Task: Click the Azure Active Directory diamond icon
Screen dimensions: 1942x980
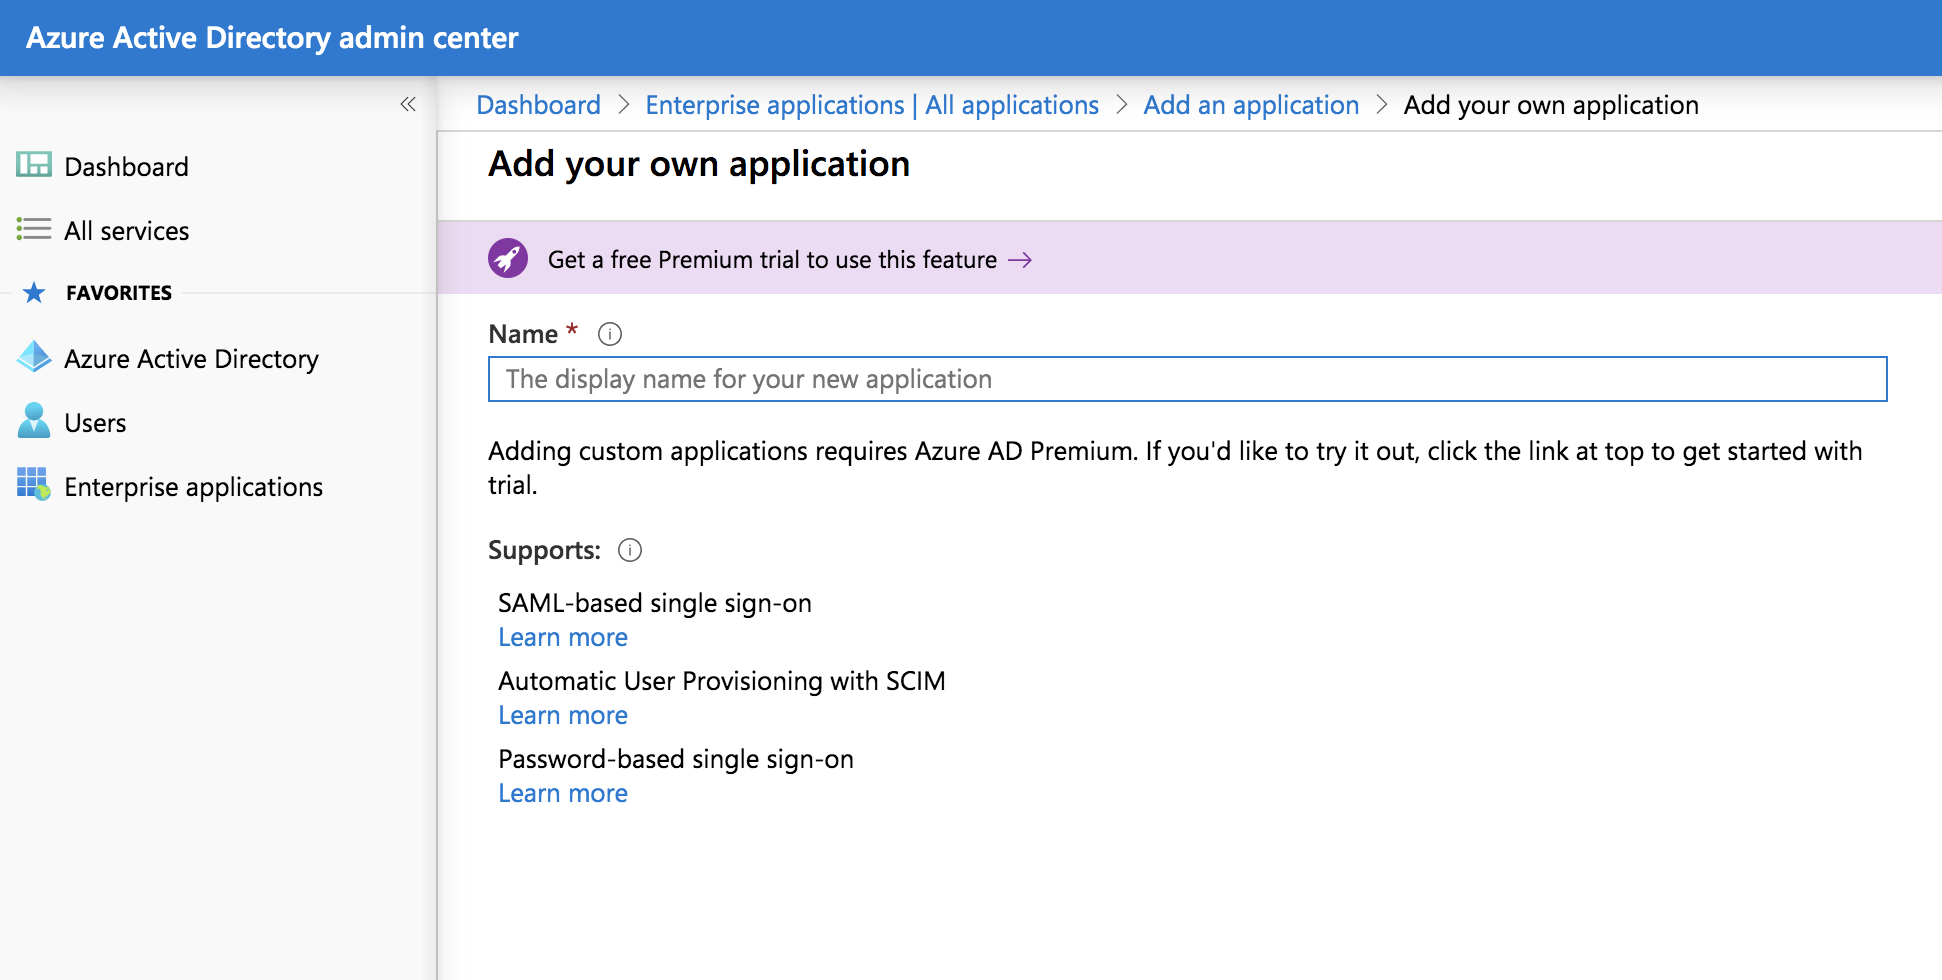Action: point(34,357)
